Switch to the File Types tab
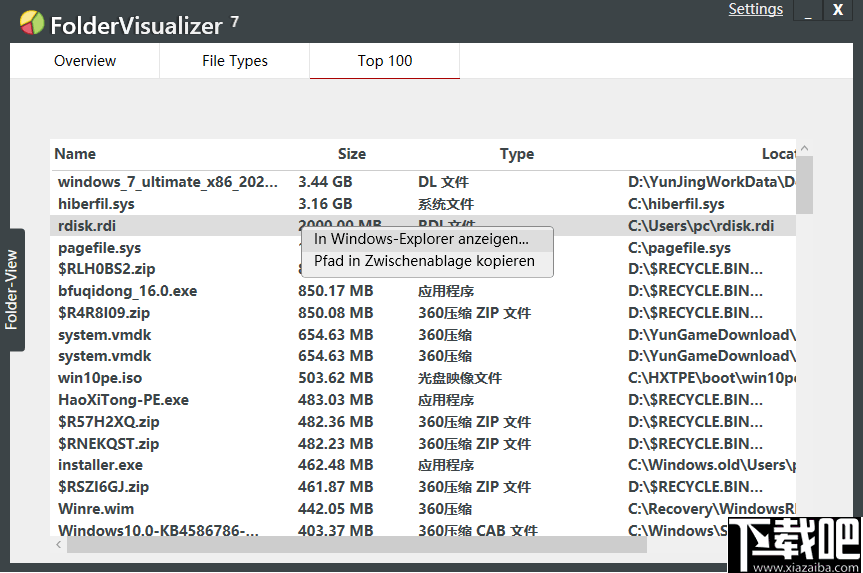This screenshot has height=573, width=863. (x=234, y=61)
